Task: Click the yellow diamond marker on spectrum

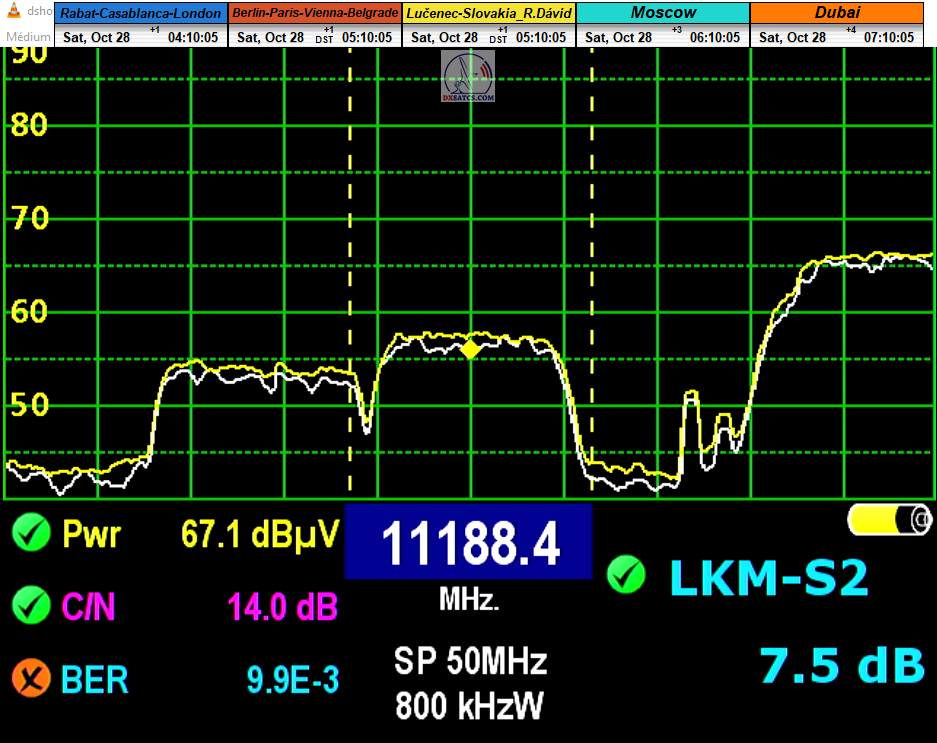Action: [x=469, y=349]
